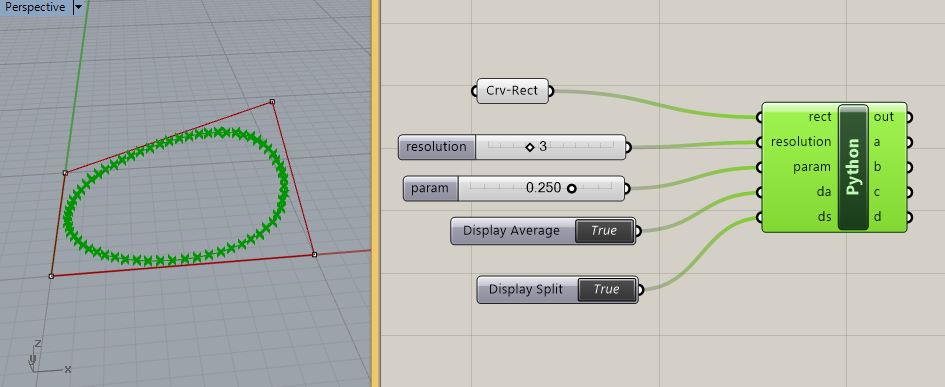Select the Crv-Rect parameter component
The width and height of the screenshot is (945, 387).
click(x=513, y=91)
